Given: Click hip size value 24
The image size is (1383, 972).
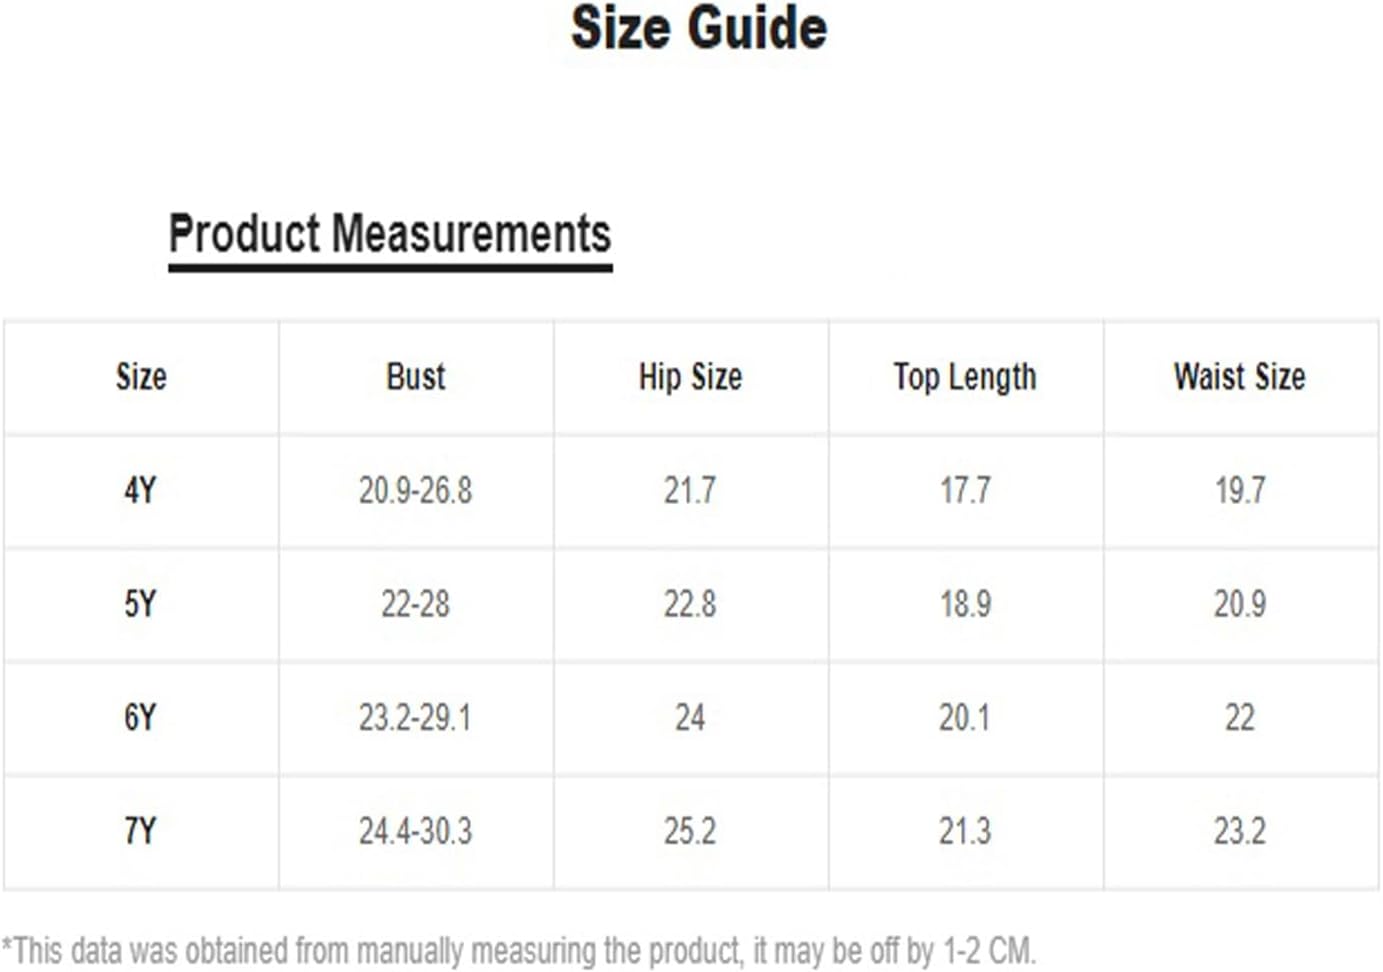Looking at the screenshot, I should coord(690,718).
